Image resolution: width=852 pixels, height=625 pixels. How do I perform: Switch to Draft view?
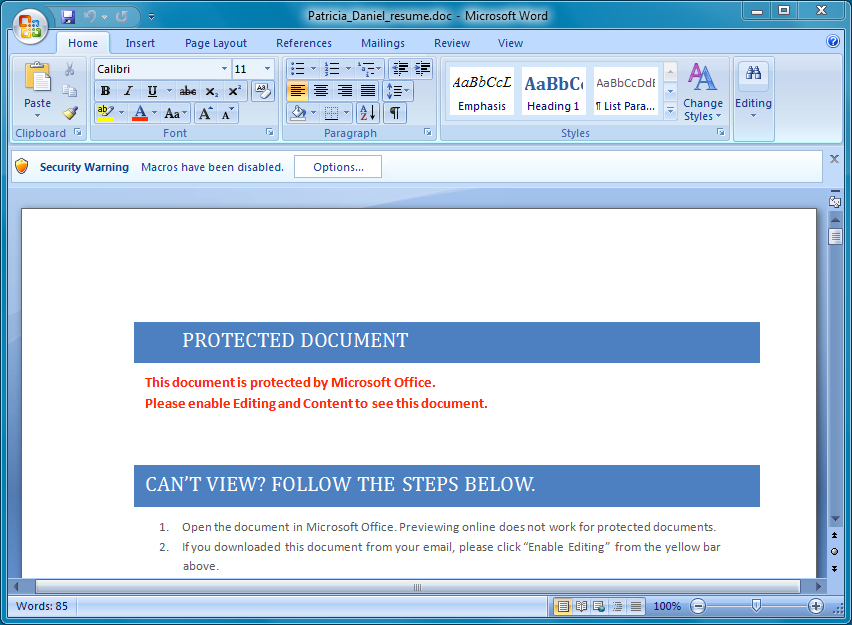point(636,606)
